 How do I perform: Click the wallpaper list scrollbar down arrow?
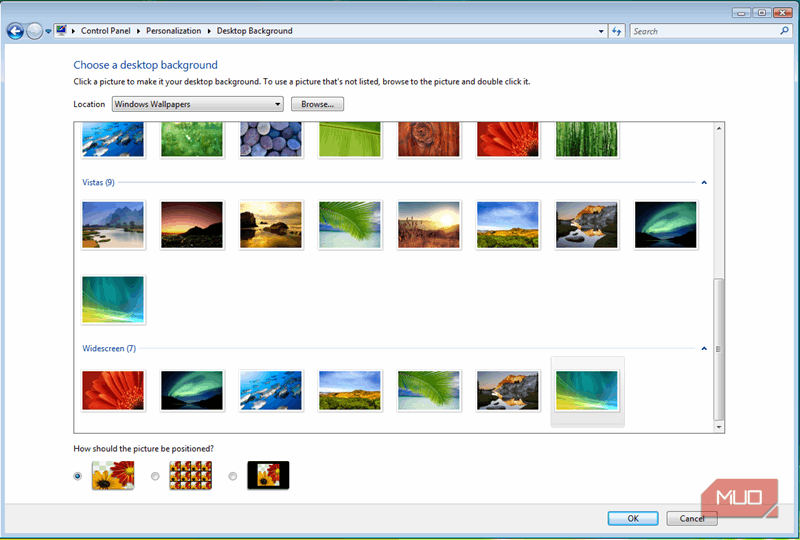(x=718, y=426)
